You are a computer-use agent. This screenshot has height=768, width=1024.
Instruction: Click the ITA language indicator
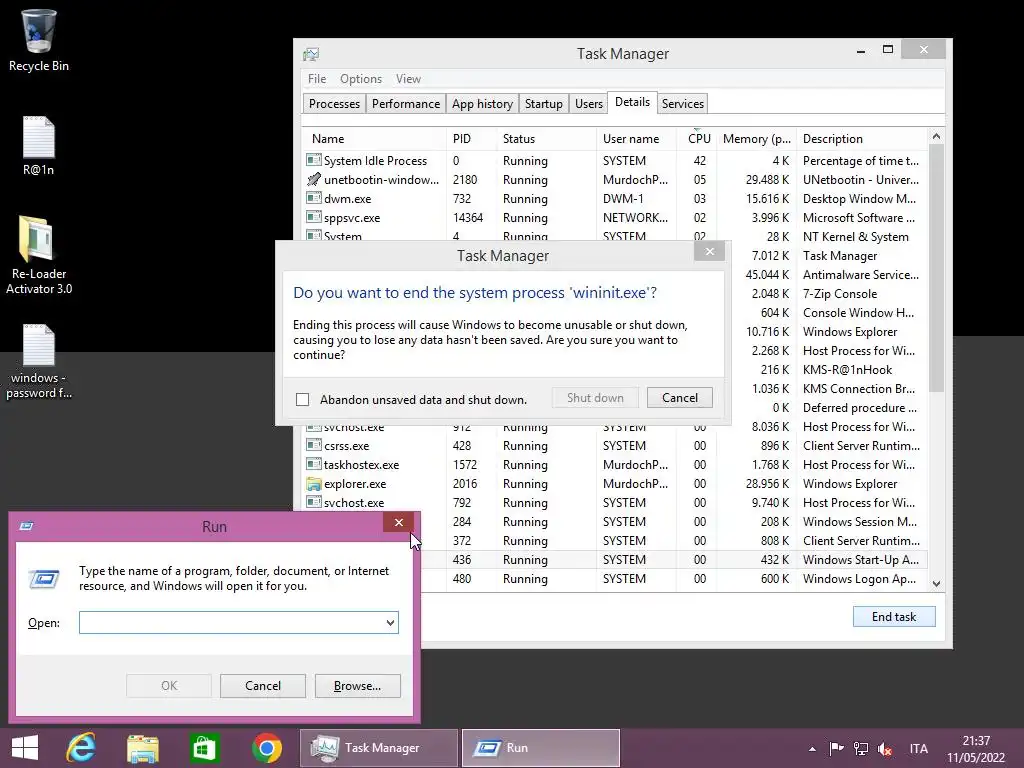(x=918, y=748)
